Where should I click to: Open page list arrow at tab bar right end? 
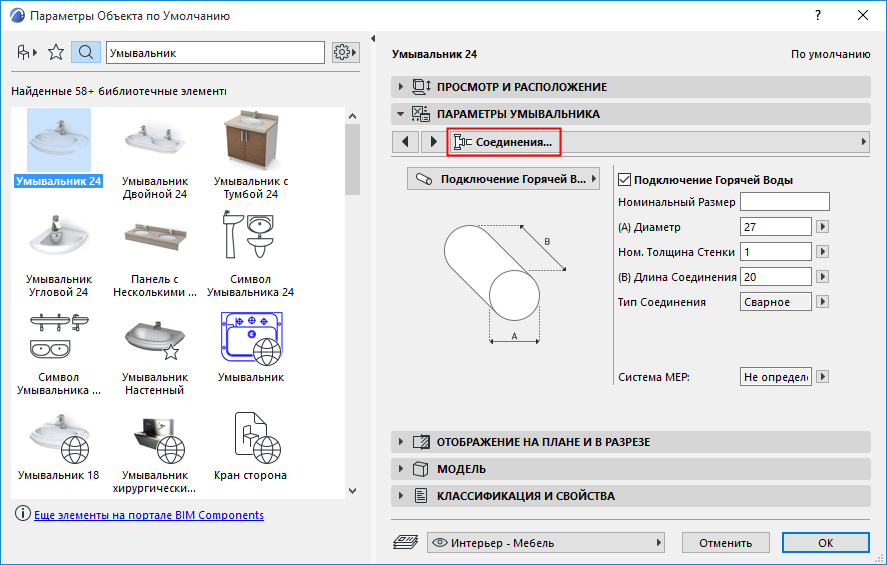(863, 141)
